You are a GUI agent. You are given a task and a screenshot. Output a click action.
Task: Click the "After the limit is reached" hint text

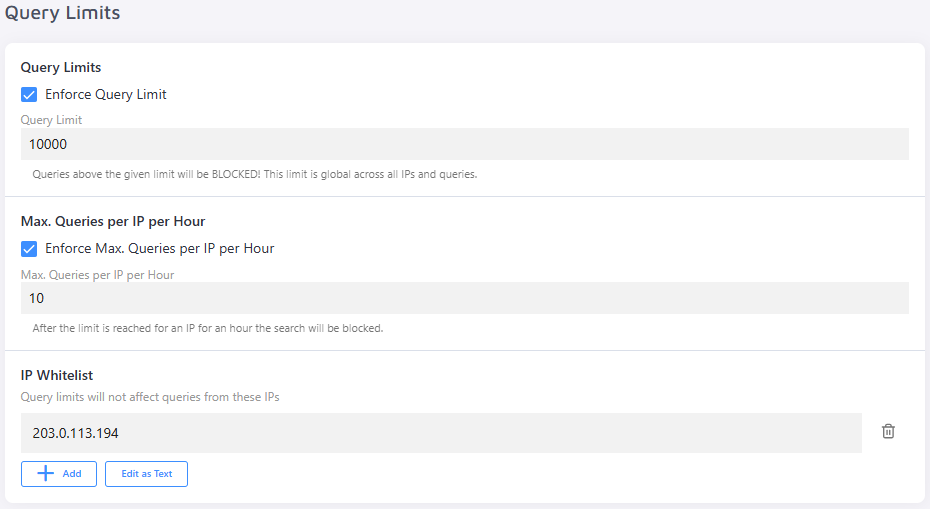(208, 328)
